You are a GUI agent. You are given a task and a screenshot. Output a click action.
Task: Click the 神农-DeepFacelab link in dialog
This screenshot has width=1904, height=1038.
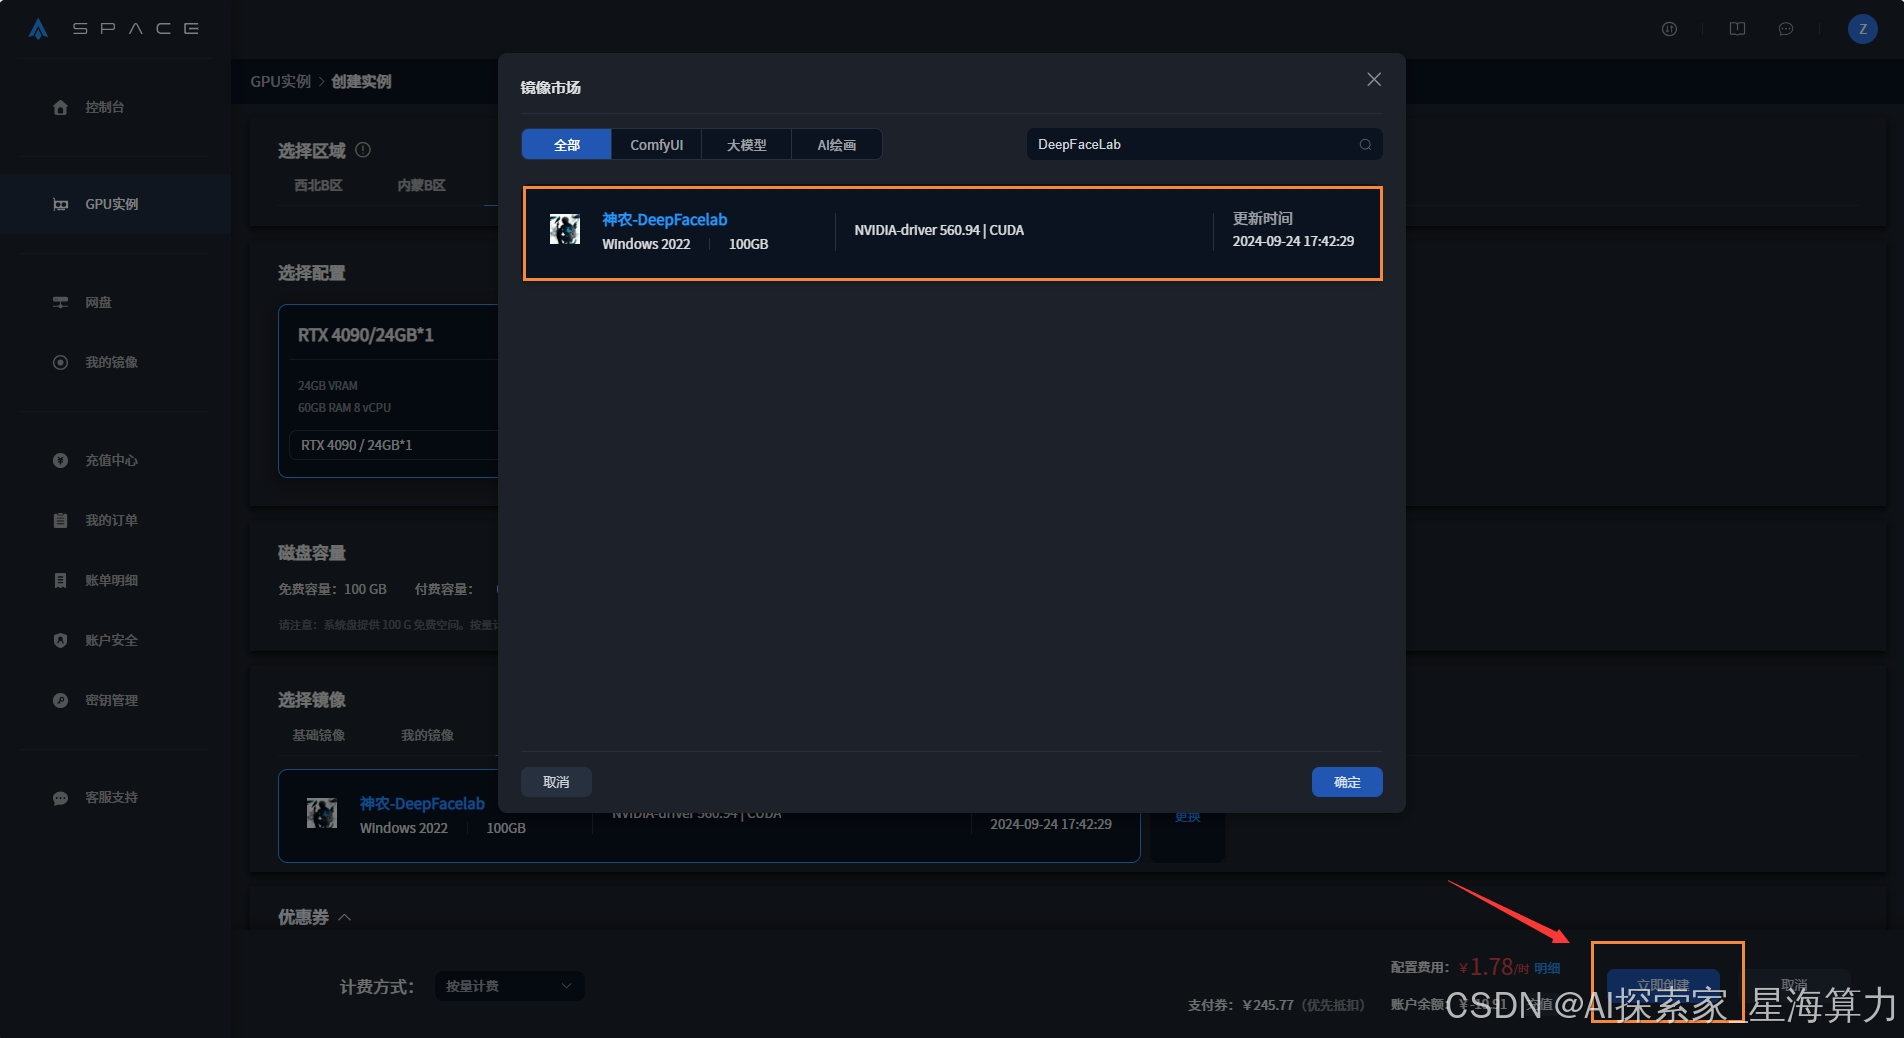click(x=664, y=219)
